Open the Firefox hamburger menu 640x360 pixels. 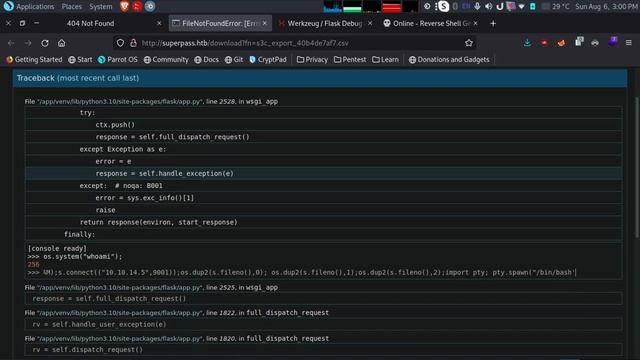629,42
